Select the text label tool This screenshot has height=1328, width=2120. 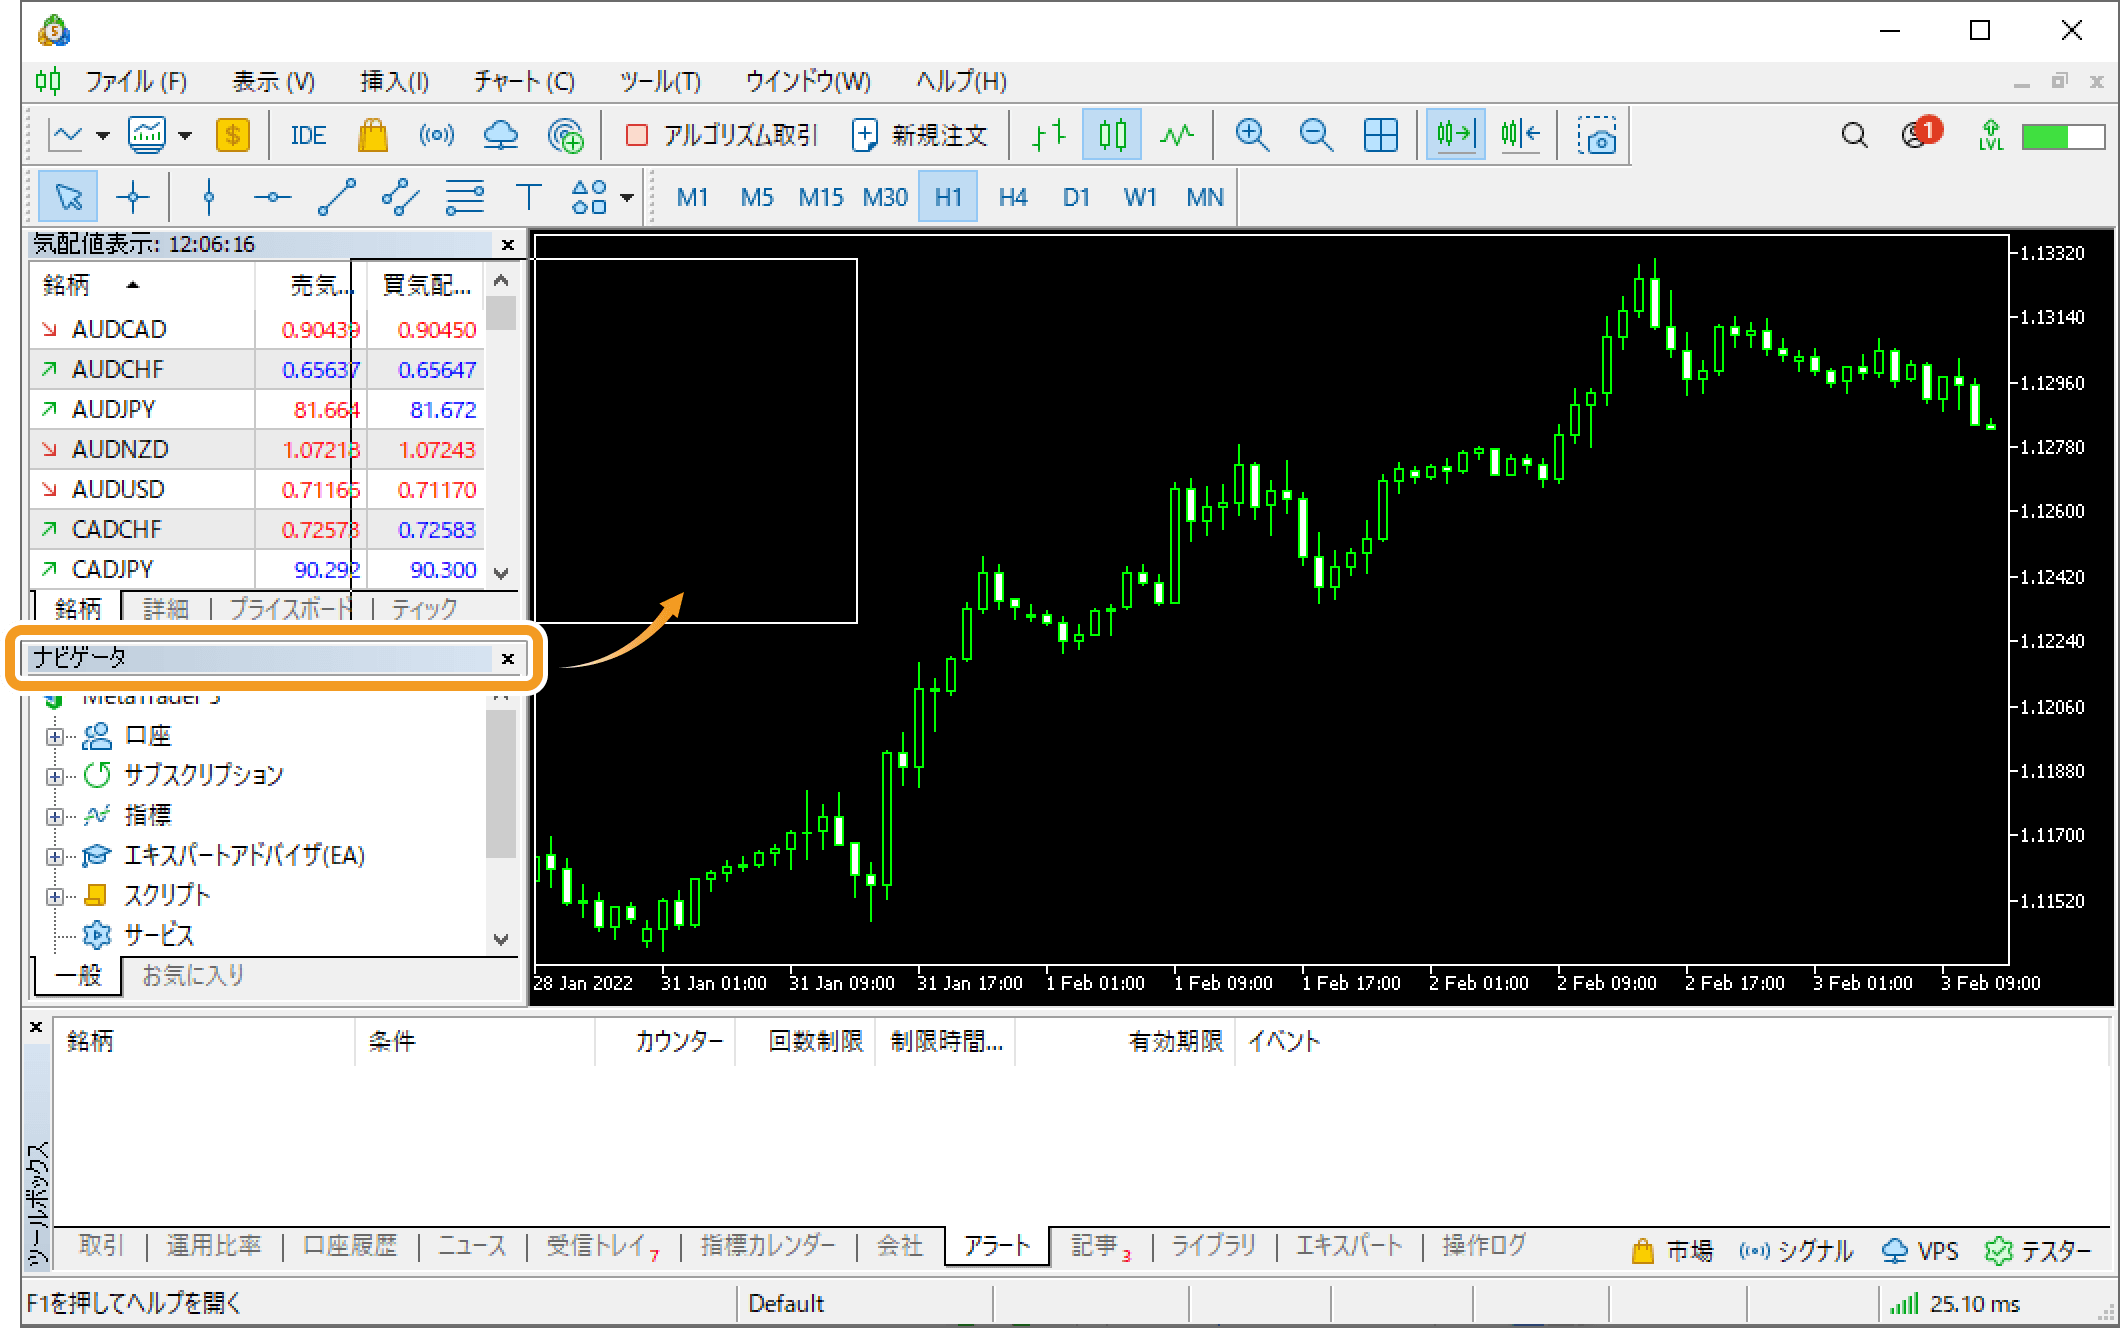pyautogui.click(x=528, y=197)
